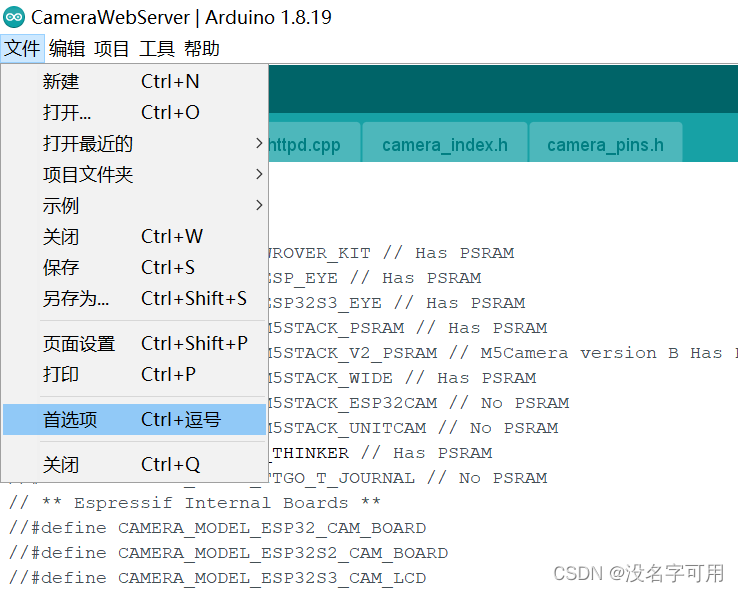Expand the 打开最近的 submenu
Screen dimensions: 738x592
coord(135,144)
